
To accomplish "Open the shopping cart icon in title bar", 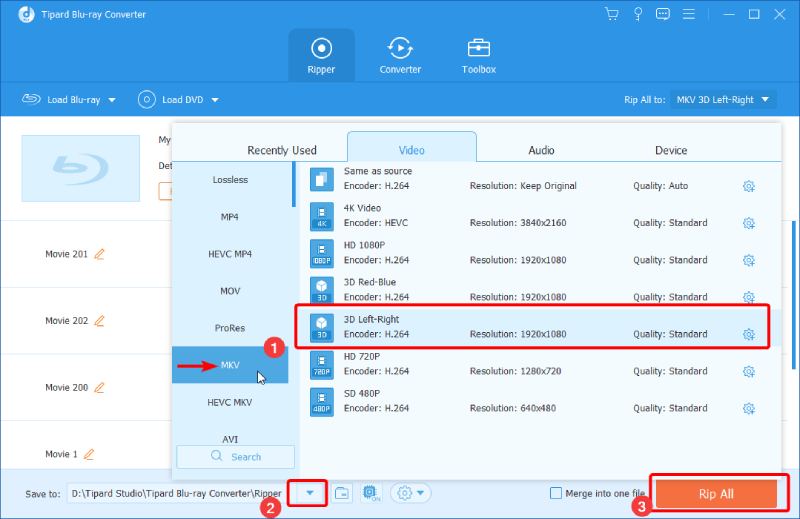I will (611, 14).
